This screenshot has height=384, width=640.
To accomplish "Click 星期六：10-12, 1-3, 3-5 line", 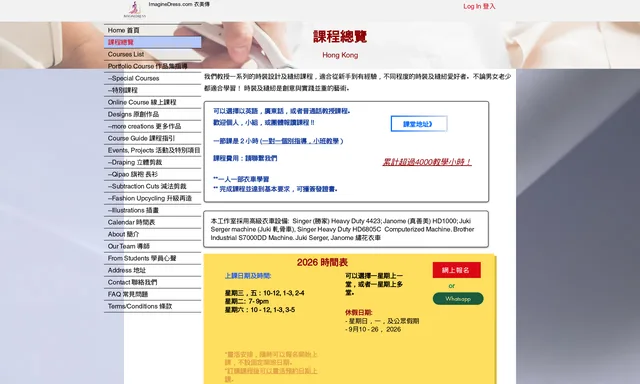I will (260, 310).
